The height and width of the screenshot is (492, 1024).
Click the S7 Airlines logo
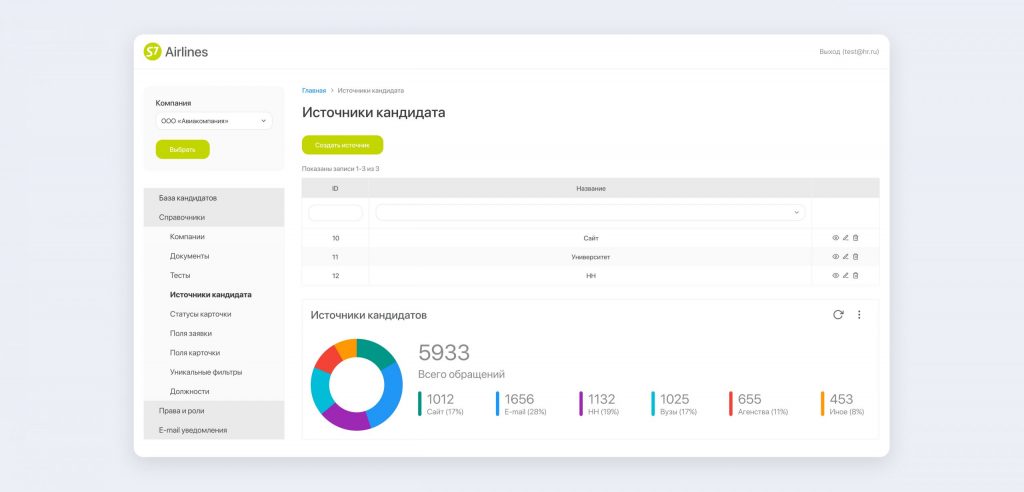tap(176, 52)
